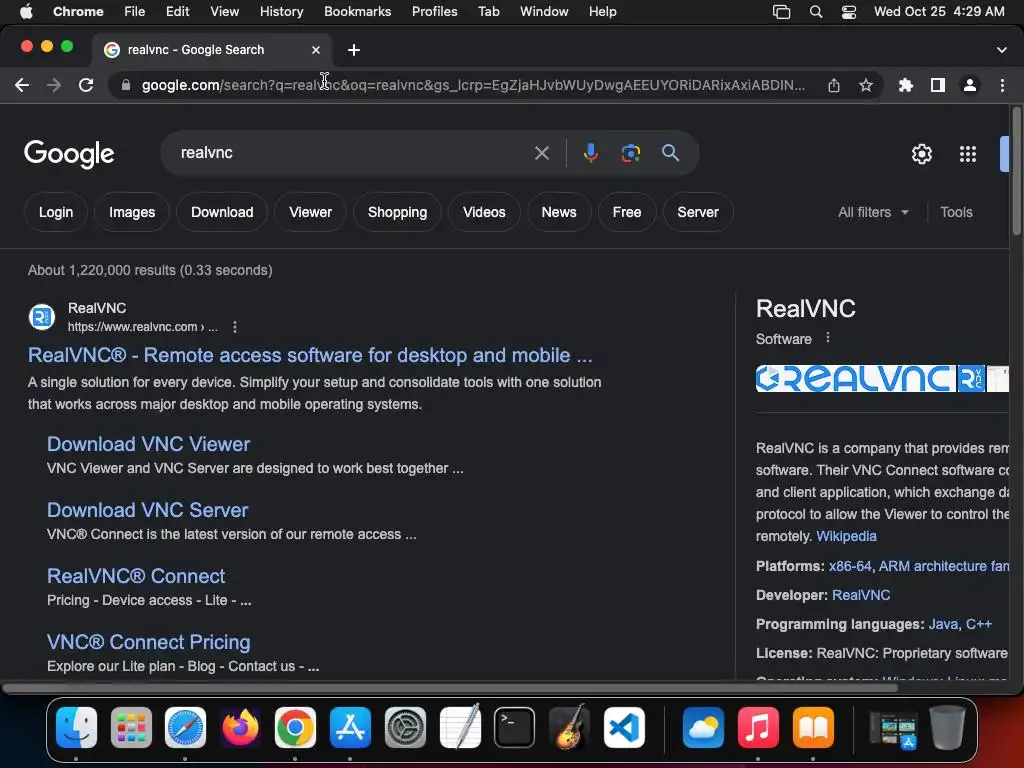Open Visual Studio Code from the Dock
Screen dimensions: 1024x768
pos(624,728)
